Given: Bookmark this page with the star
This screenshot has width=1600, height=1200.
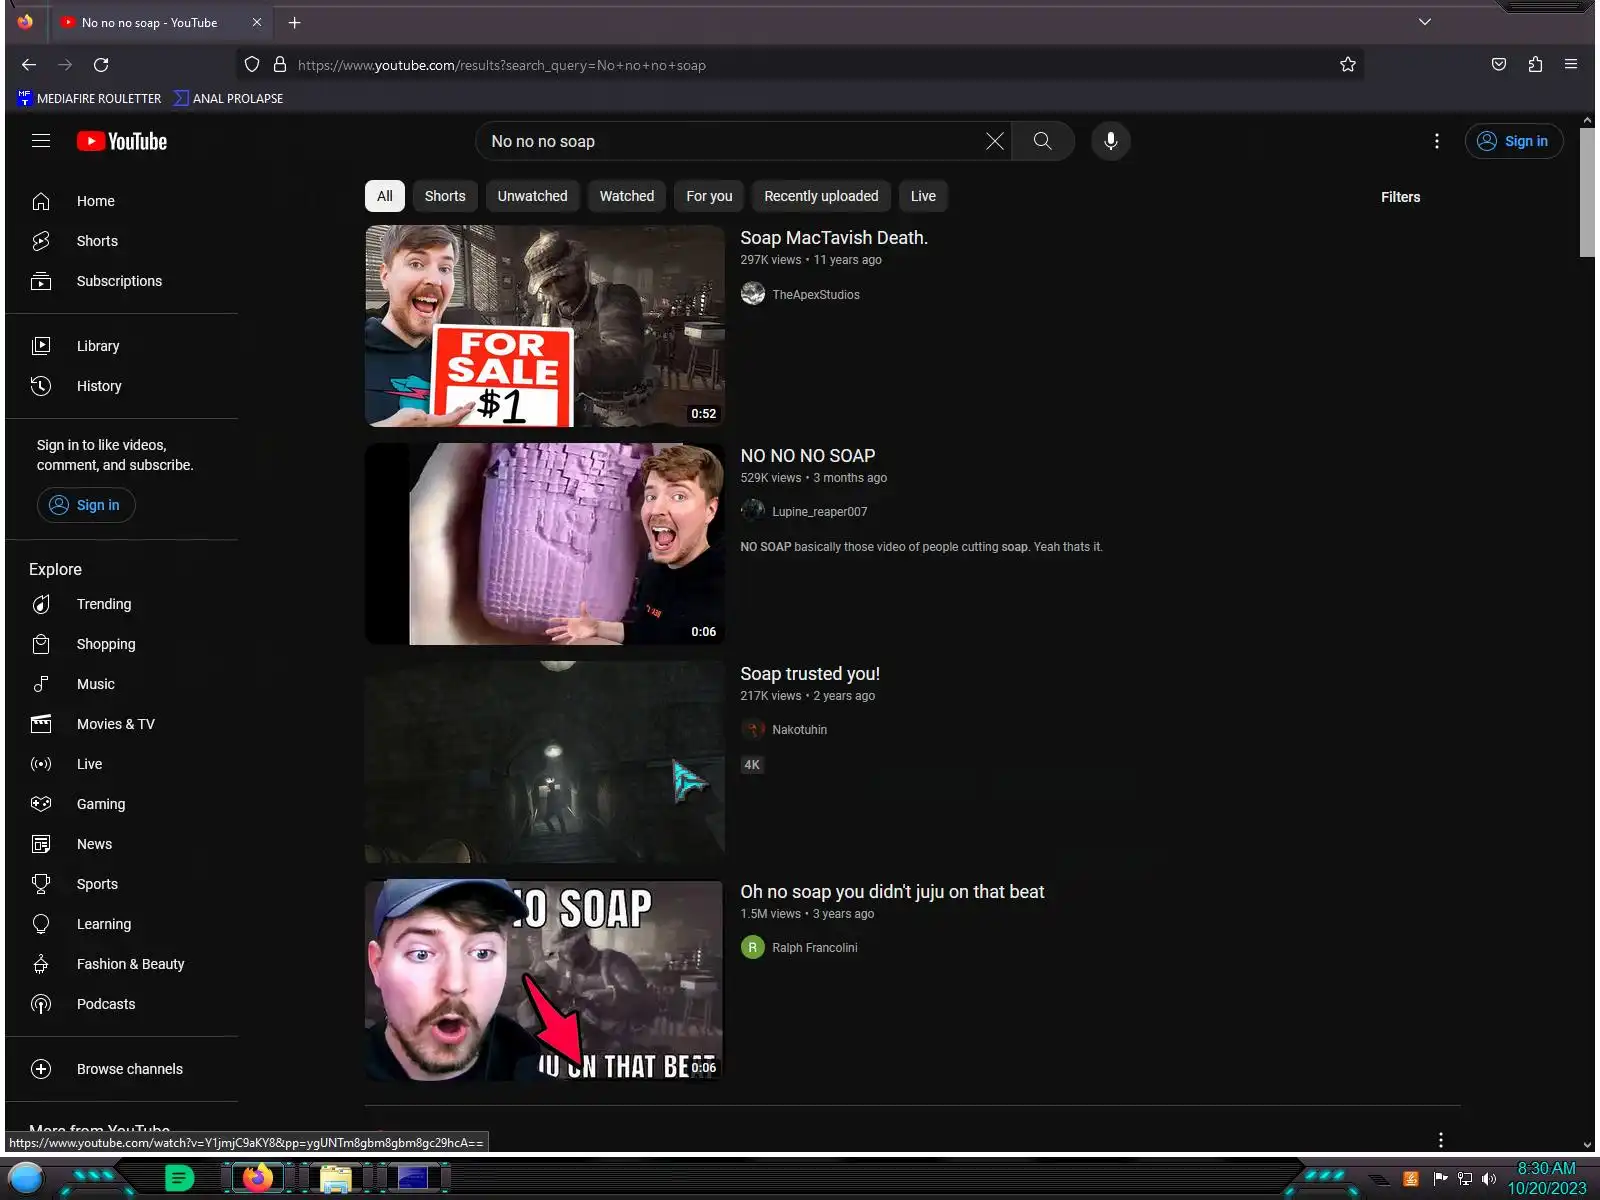Looking at the screenshot, I should [x=1348, y=65].
